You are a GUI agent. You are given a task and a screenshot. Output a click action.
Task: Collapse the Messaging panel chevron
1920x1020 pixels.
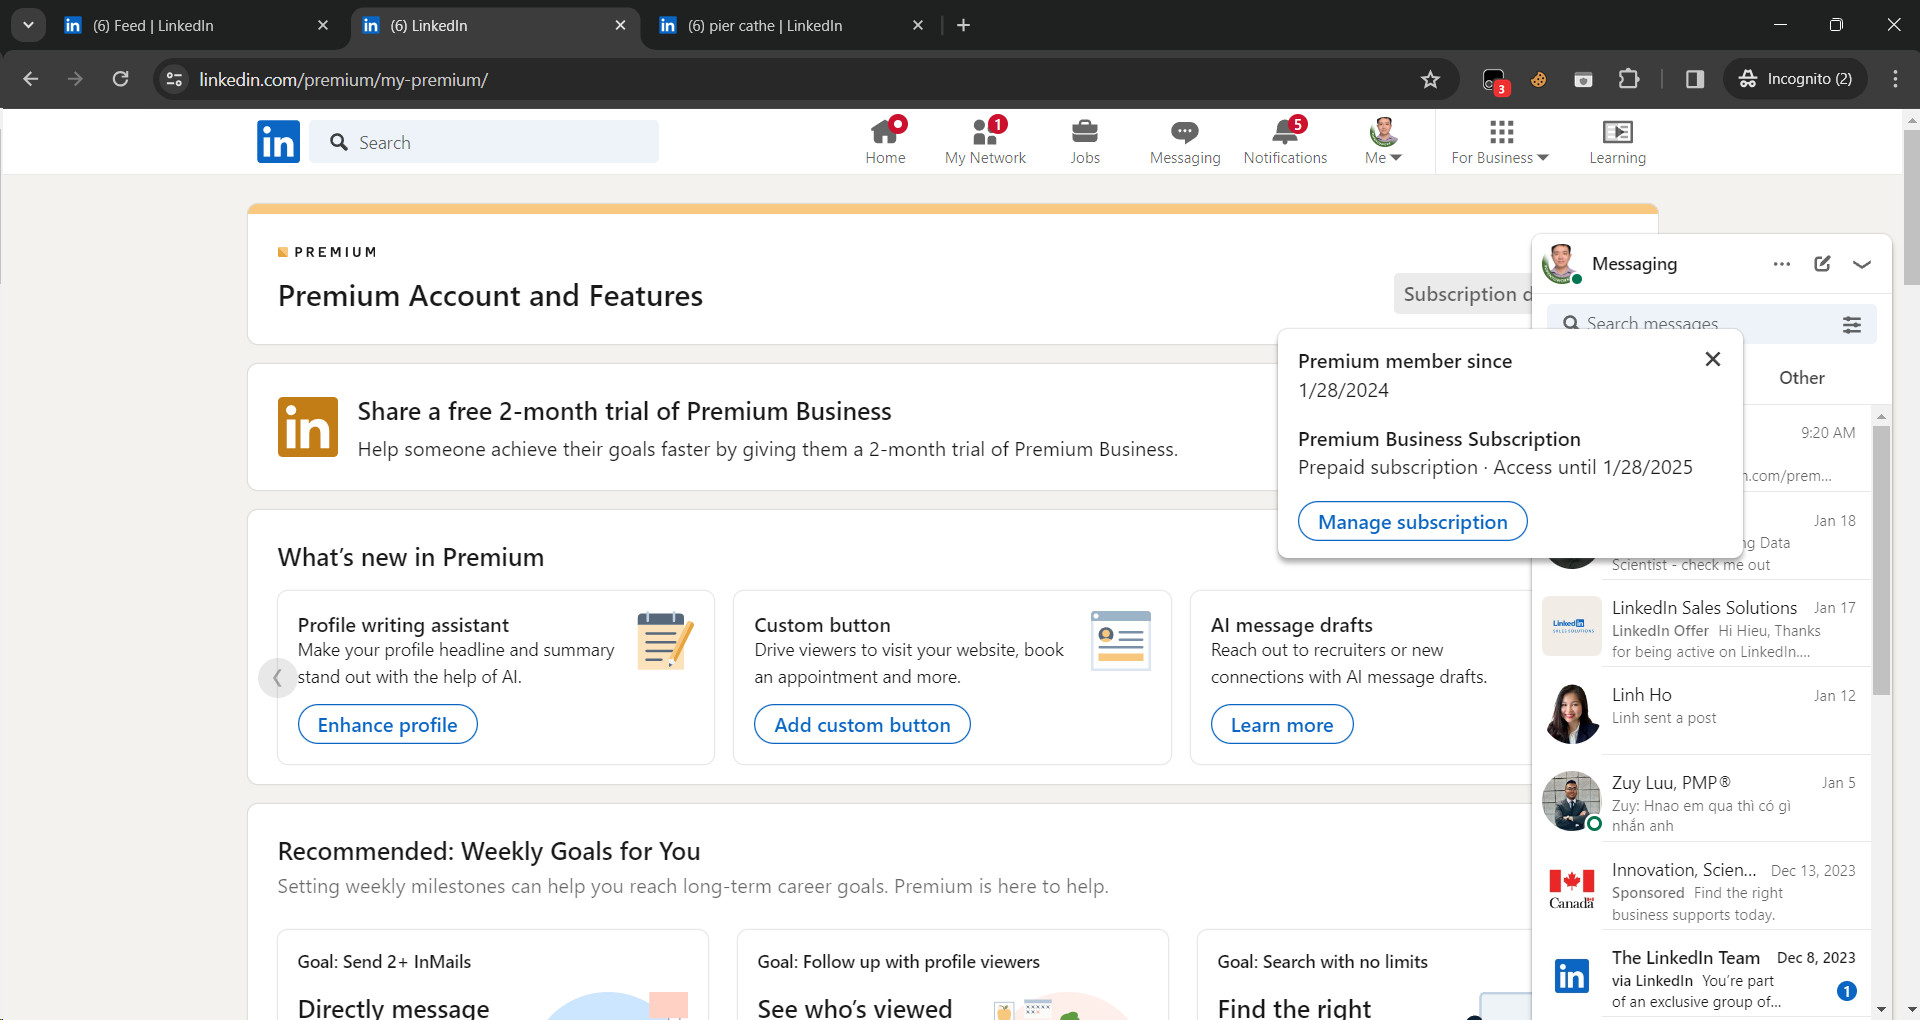tap(1861, 264)
